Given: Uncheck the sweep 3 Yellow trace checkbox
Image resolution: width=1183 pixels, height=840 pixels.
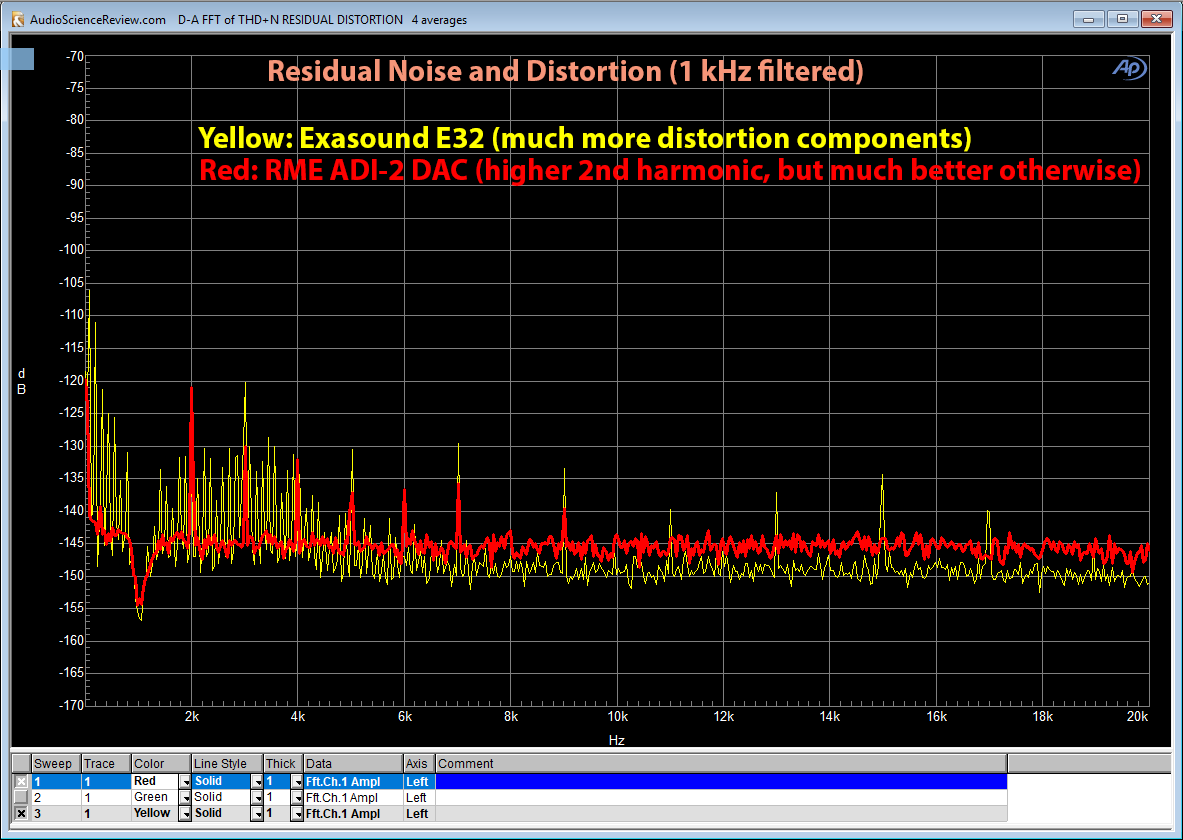Looking at the screenshot, I should [21, 814].
